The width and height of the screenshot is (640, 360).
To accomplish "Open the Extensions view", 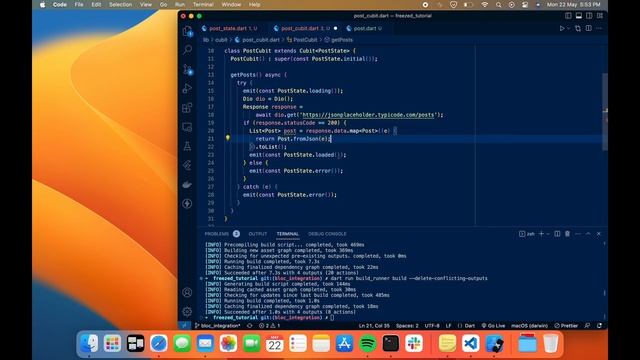I will tap(187, 107).
